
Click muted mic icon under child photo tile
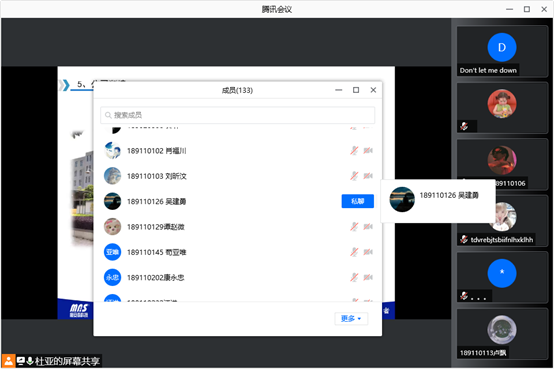tap(464, 126)
